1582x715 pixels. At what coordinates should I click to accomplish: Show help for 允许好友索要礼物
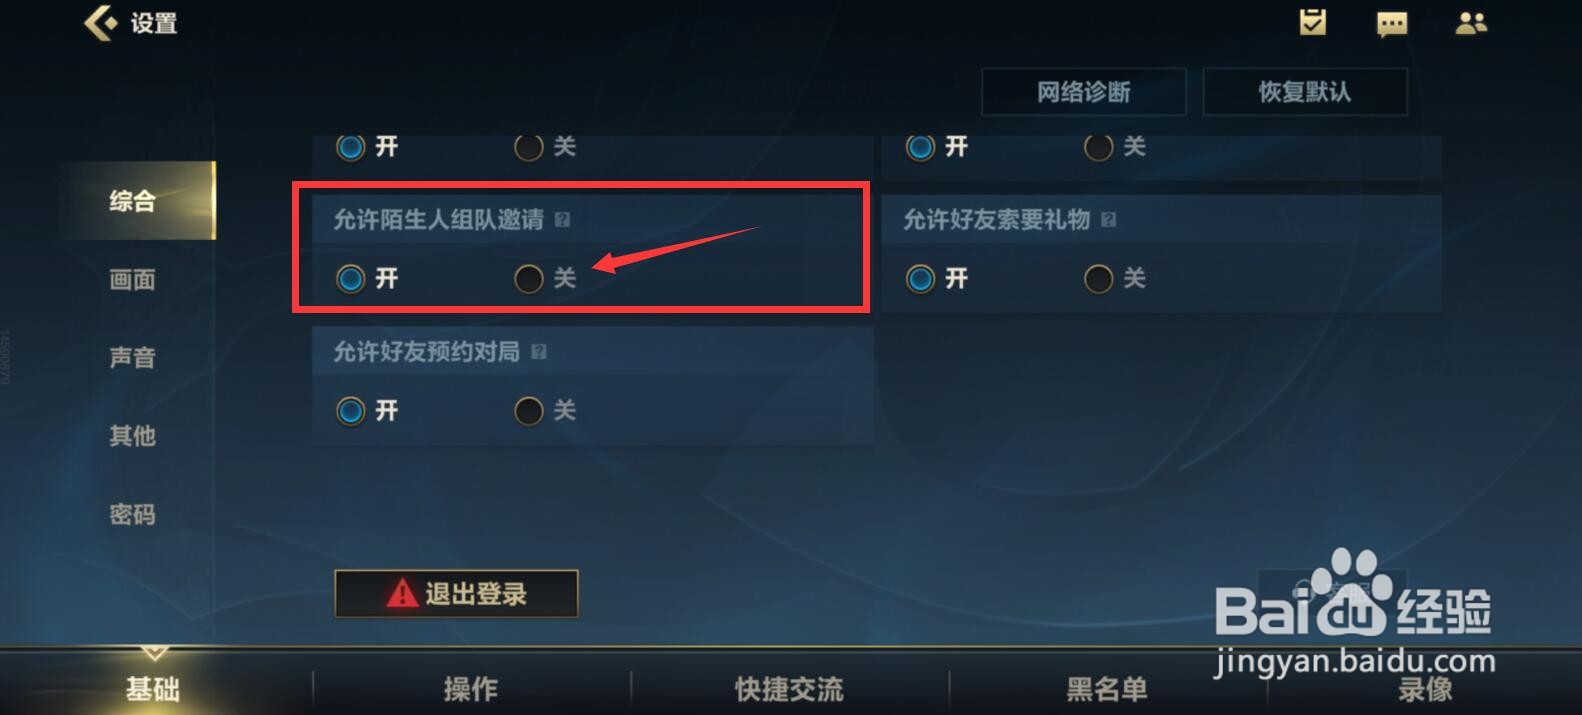tap(1108, 219)
